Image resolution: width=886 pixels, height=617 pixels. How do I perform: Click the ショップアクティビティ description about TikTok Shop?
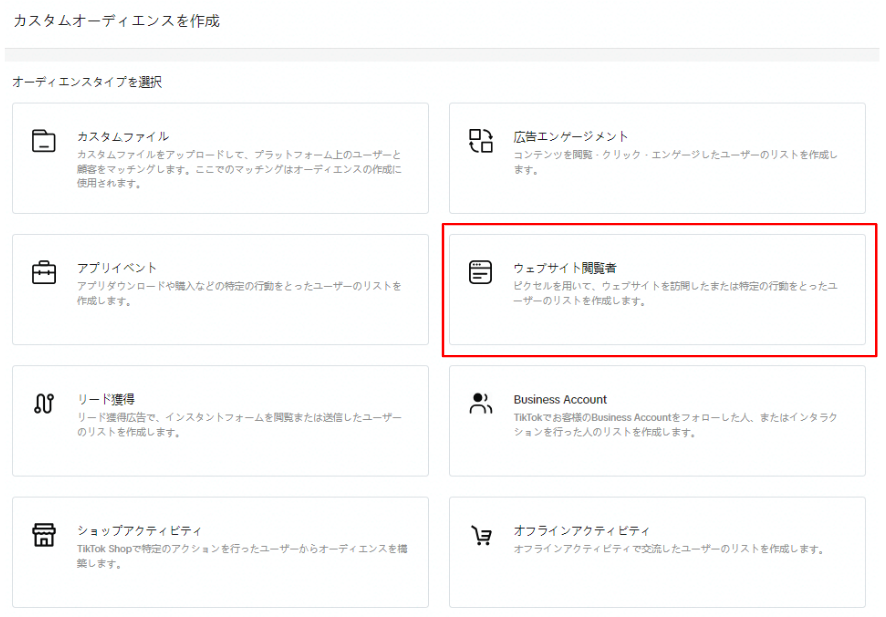(242, 555)
